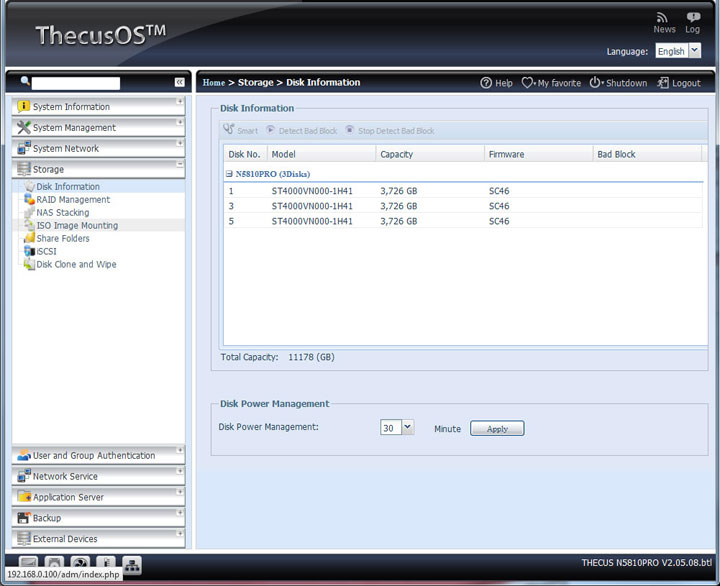Open ISO Image Mounting menu item
Screen dimensions: 720x586
coord(77,225)
